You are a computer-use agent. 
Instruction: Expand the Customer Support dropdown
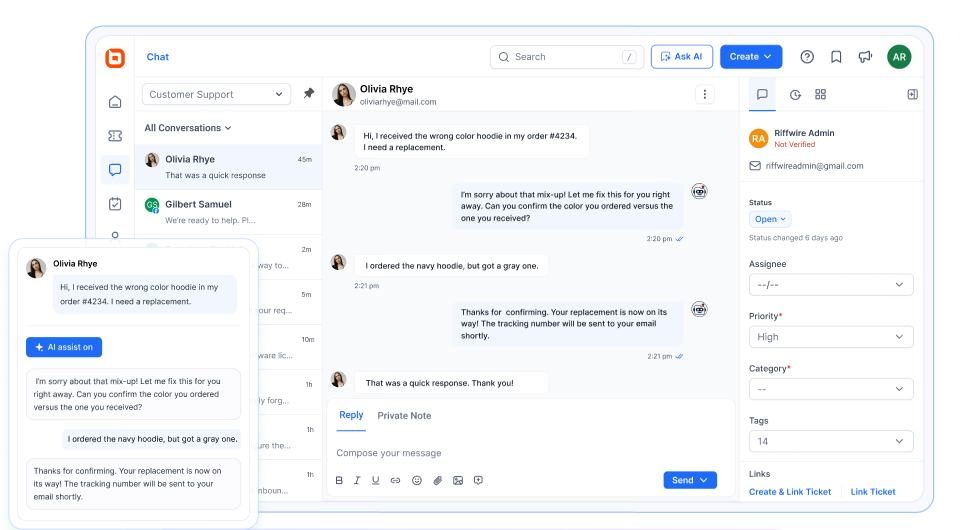(x=216, y=94)
